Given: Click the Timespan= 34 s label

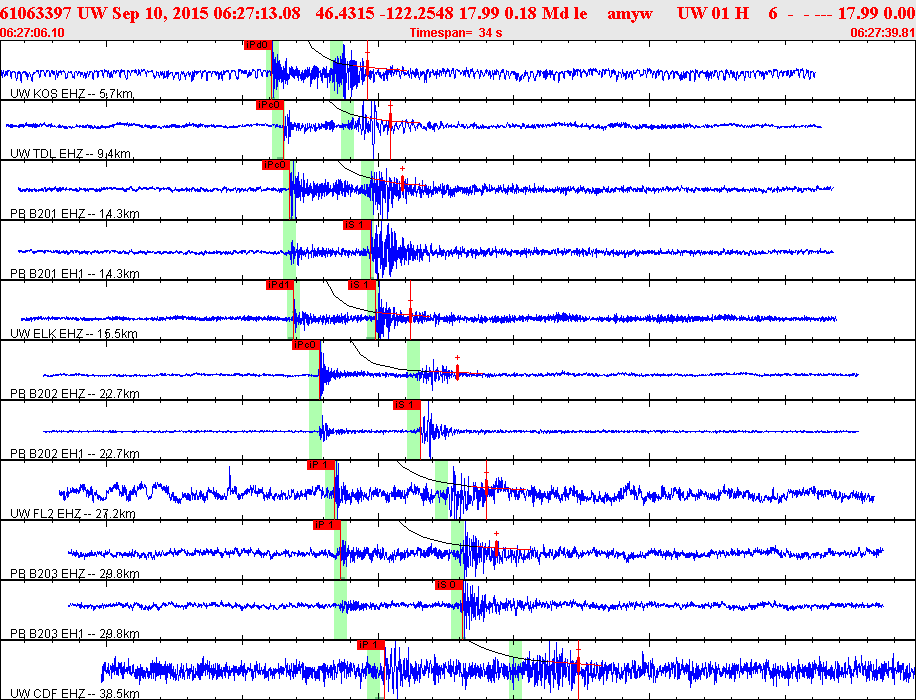Looking at the screenshot, I should pyautogui.click(x=456, y=33).
